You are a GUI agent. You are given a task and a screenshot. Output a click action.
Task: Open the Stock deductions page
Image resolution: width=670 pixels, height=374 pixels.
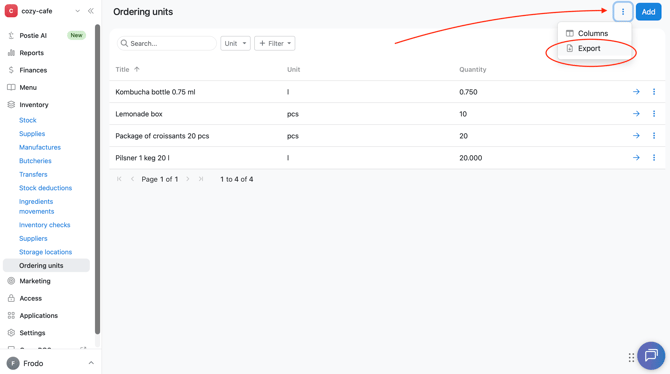point(45,188)
